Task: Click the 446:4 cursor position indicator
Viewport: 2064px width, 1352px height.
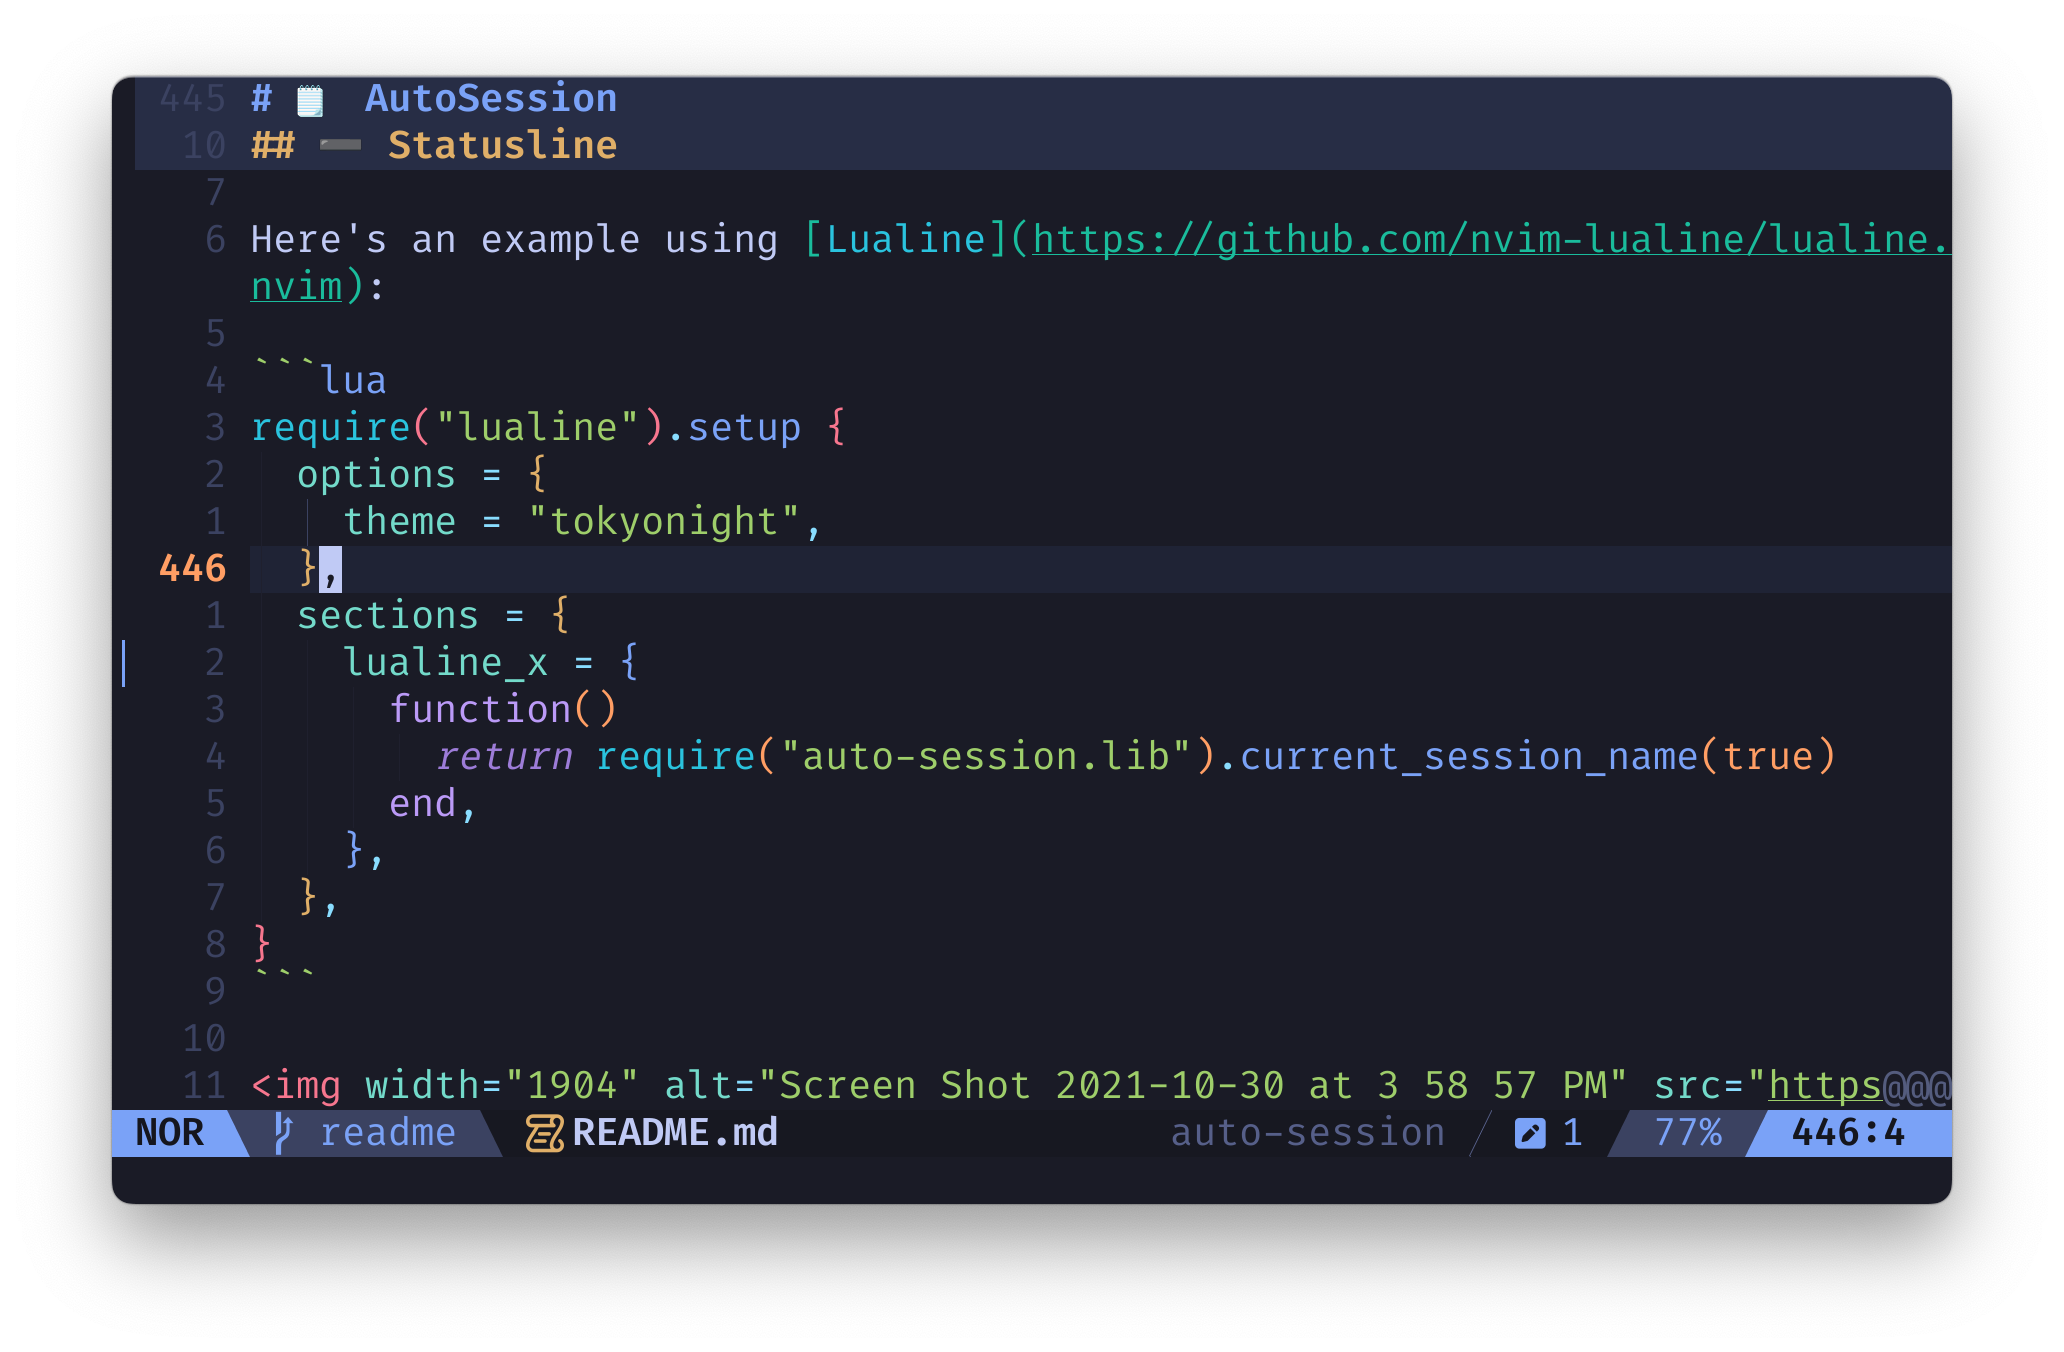Action: click(1846, 1133)
